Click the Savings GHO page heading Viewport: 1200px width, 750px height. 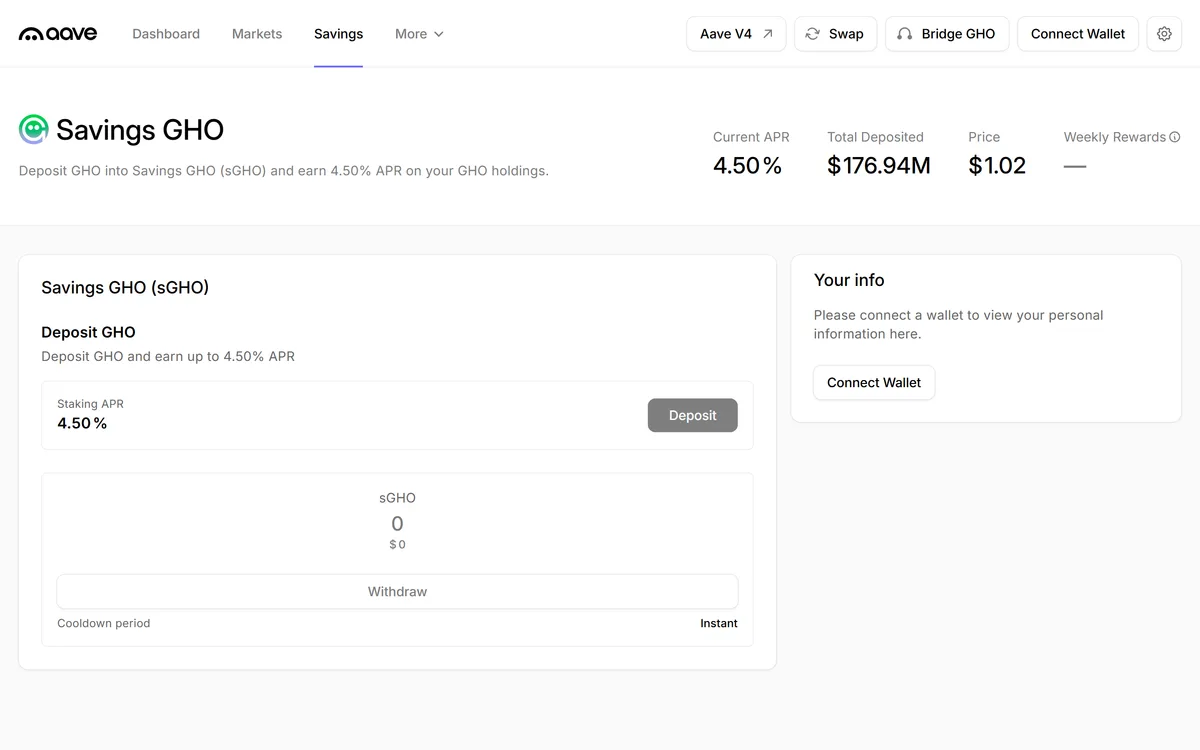(x=140, y=129)
